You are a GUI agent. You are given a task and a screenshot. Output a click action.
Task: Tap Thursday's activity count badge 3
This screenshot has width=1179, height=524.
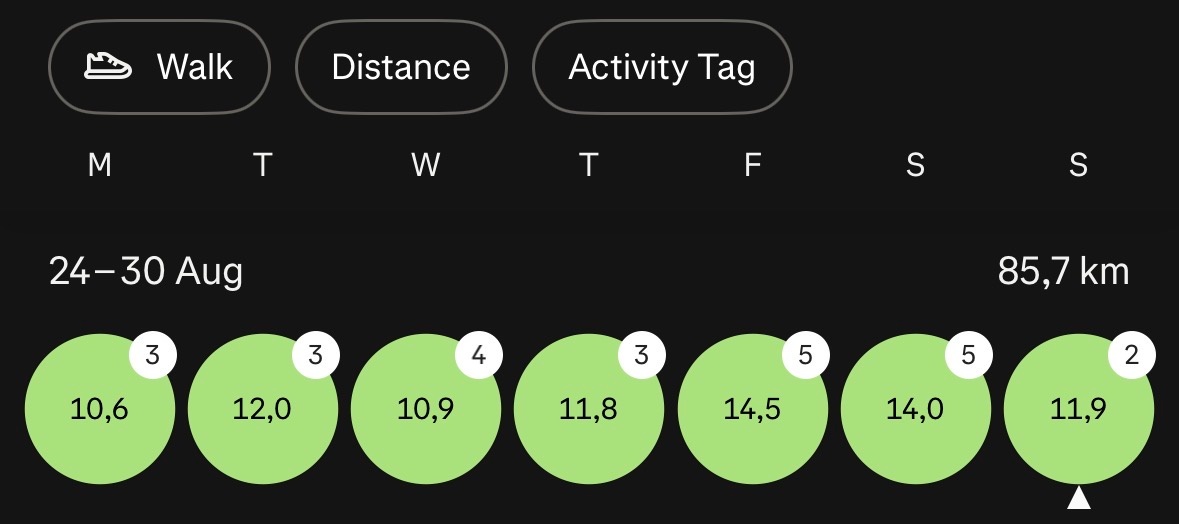pos(641,354)
